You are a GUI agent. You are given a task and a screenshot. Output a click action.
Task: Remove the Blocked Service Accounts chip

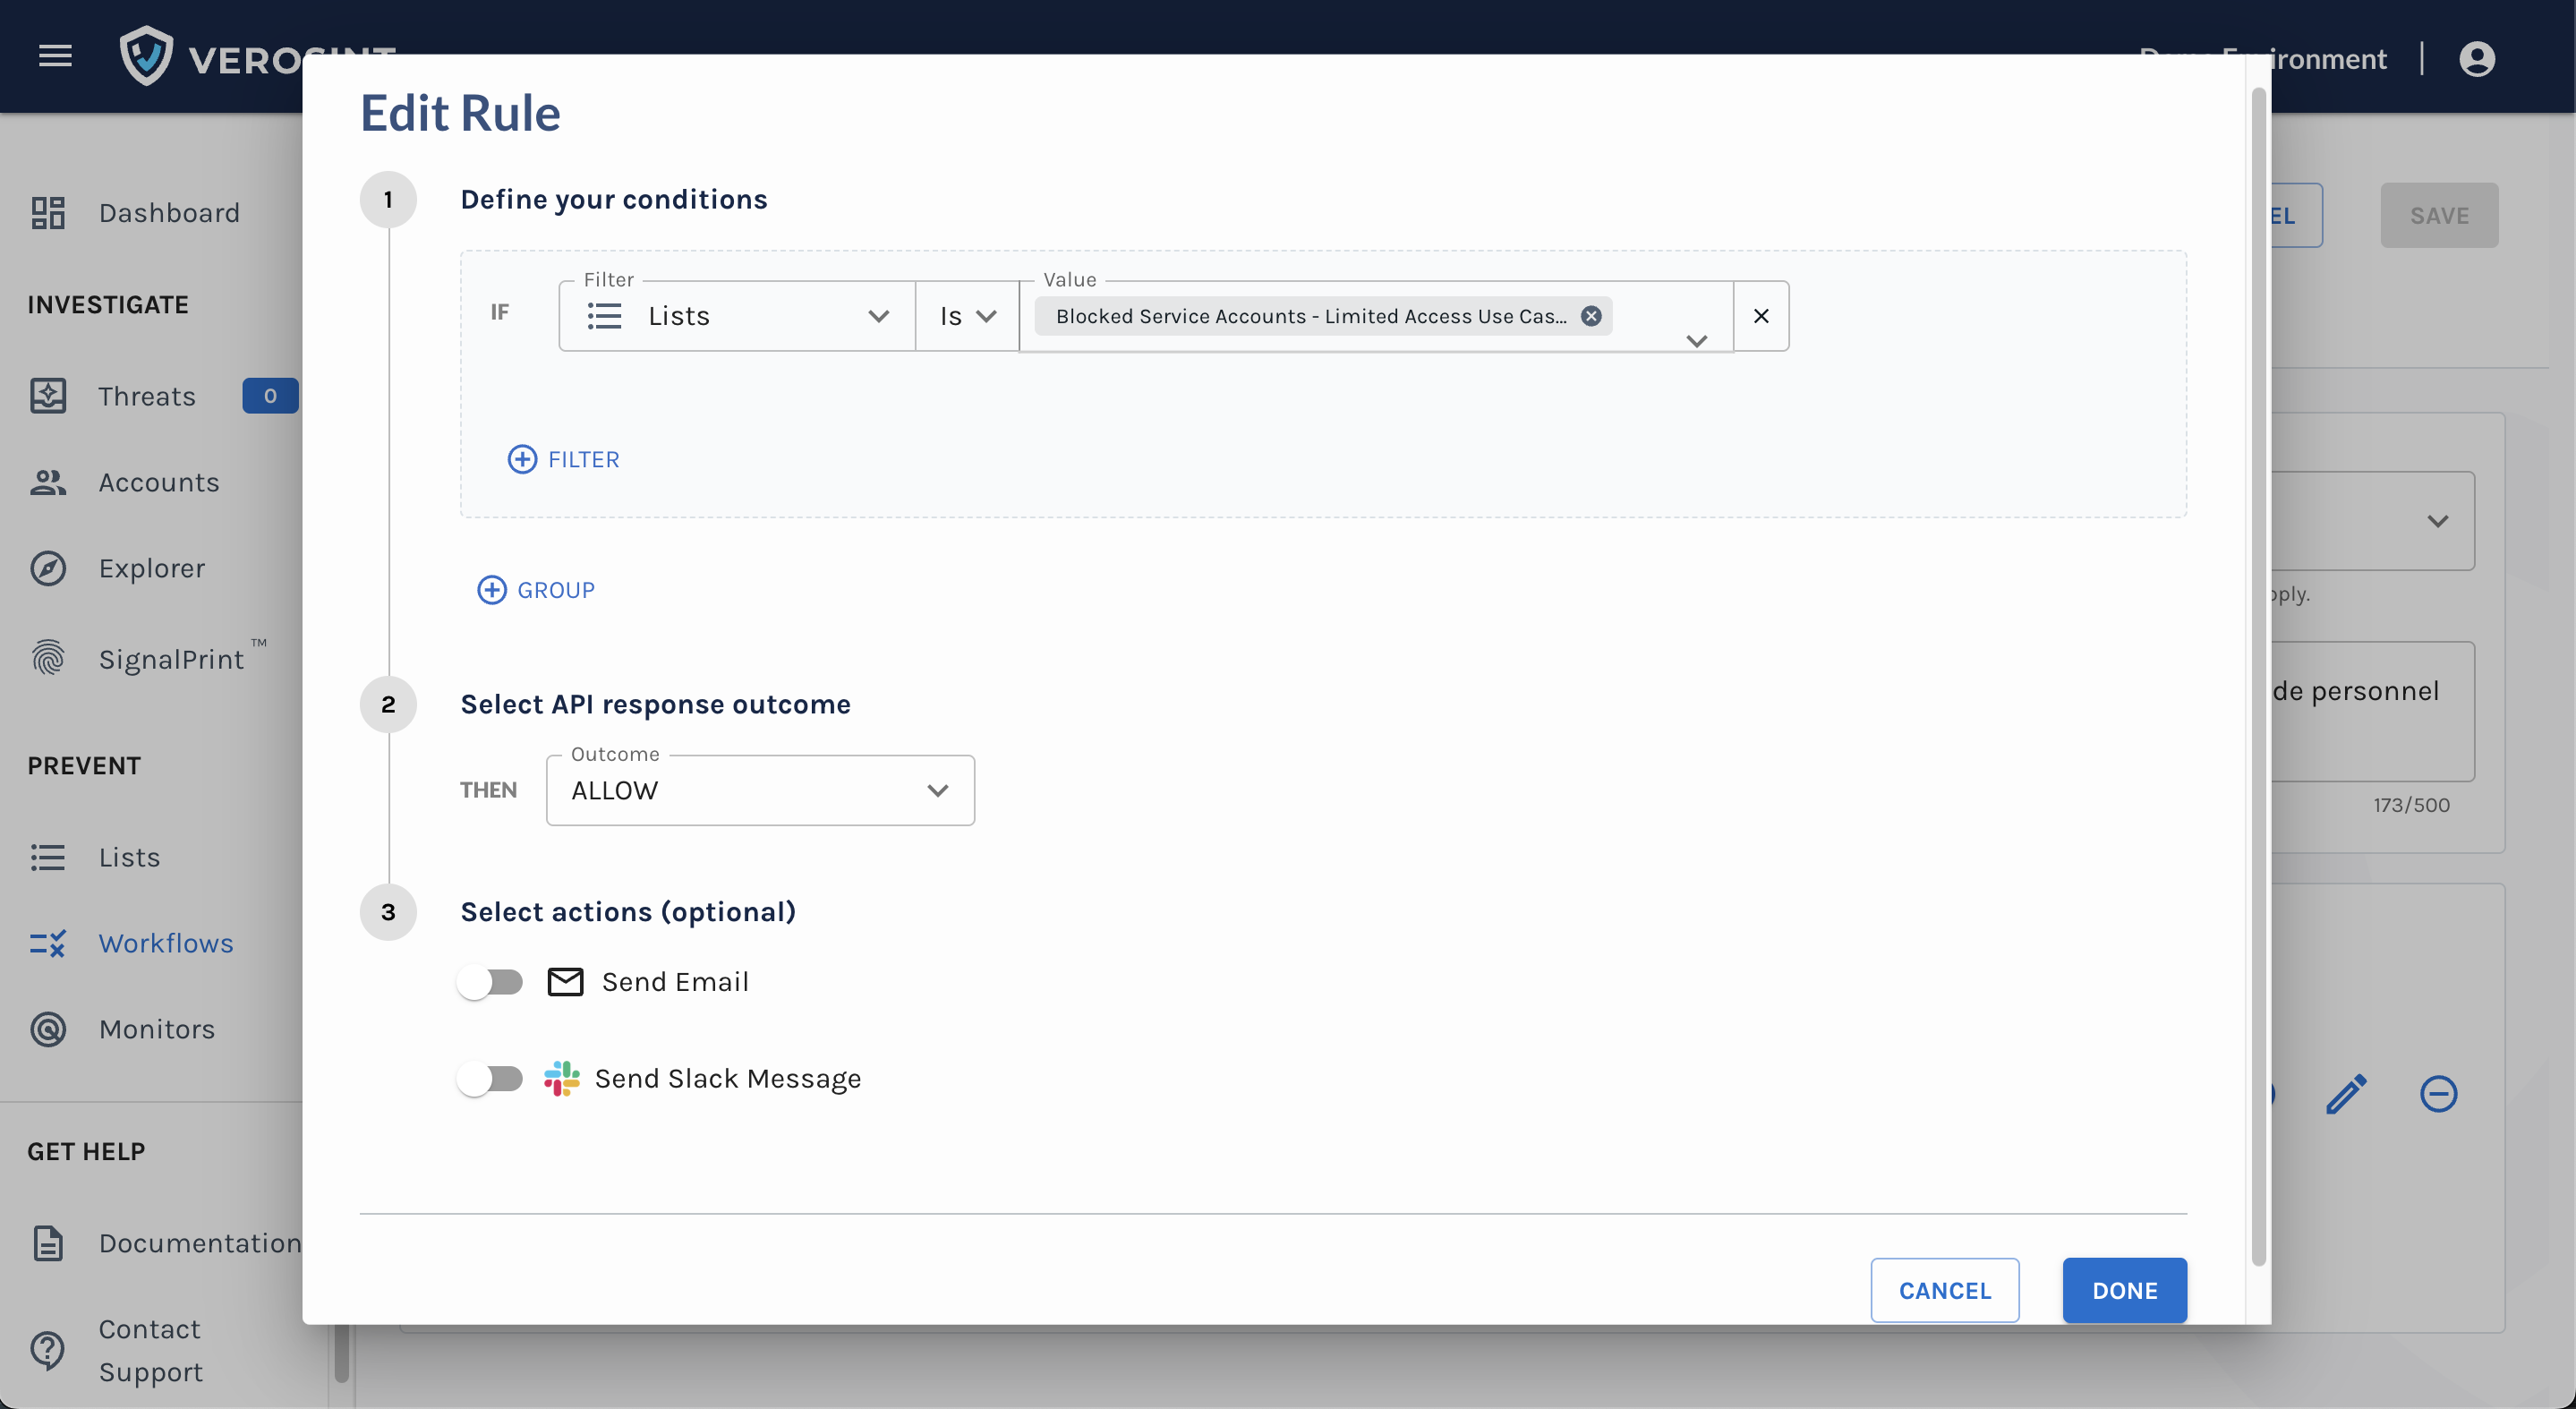(1590, 316)
